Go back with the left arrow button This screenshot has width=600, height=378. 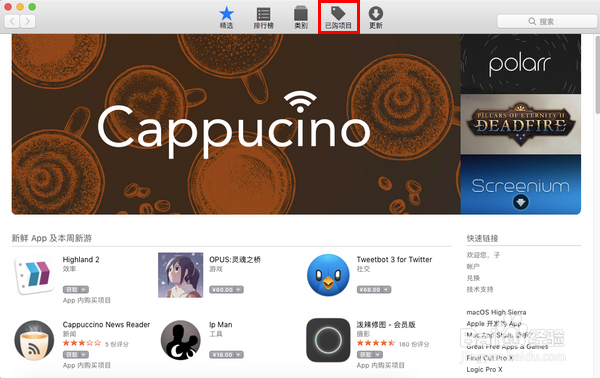[x=12, y=21]
